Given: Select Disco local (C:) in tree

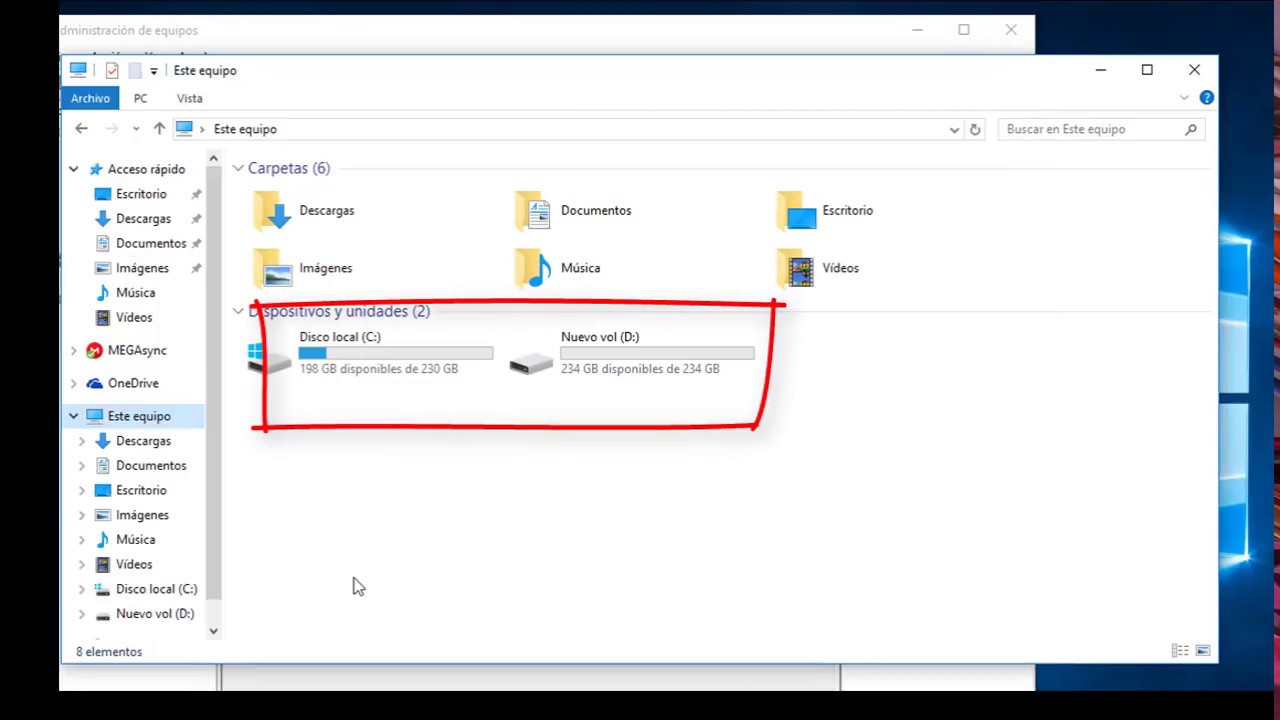Looking at the screenshot, I should point(156,589).
